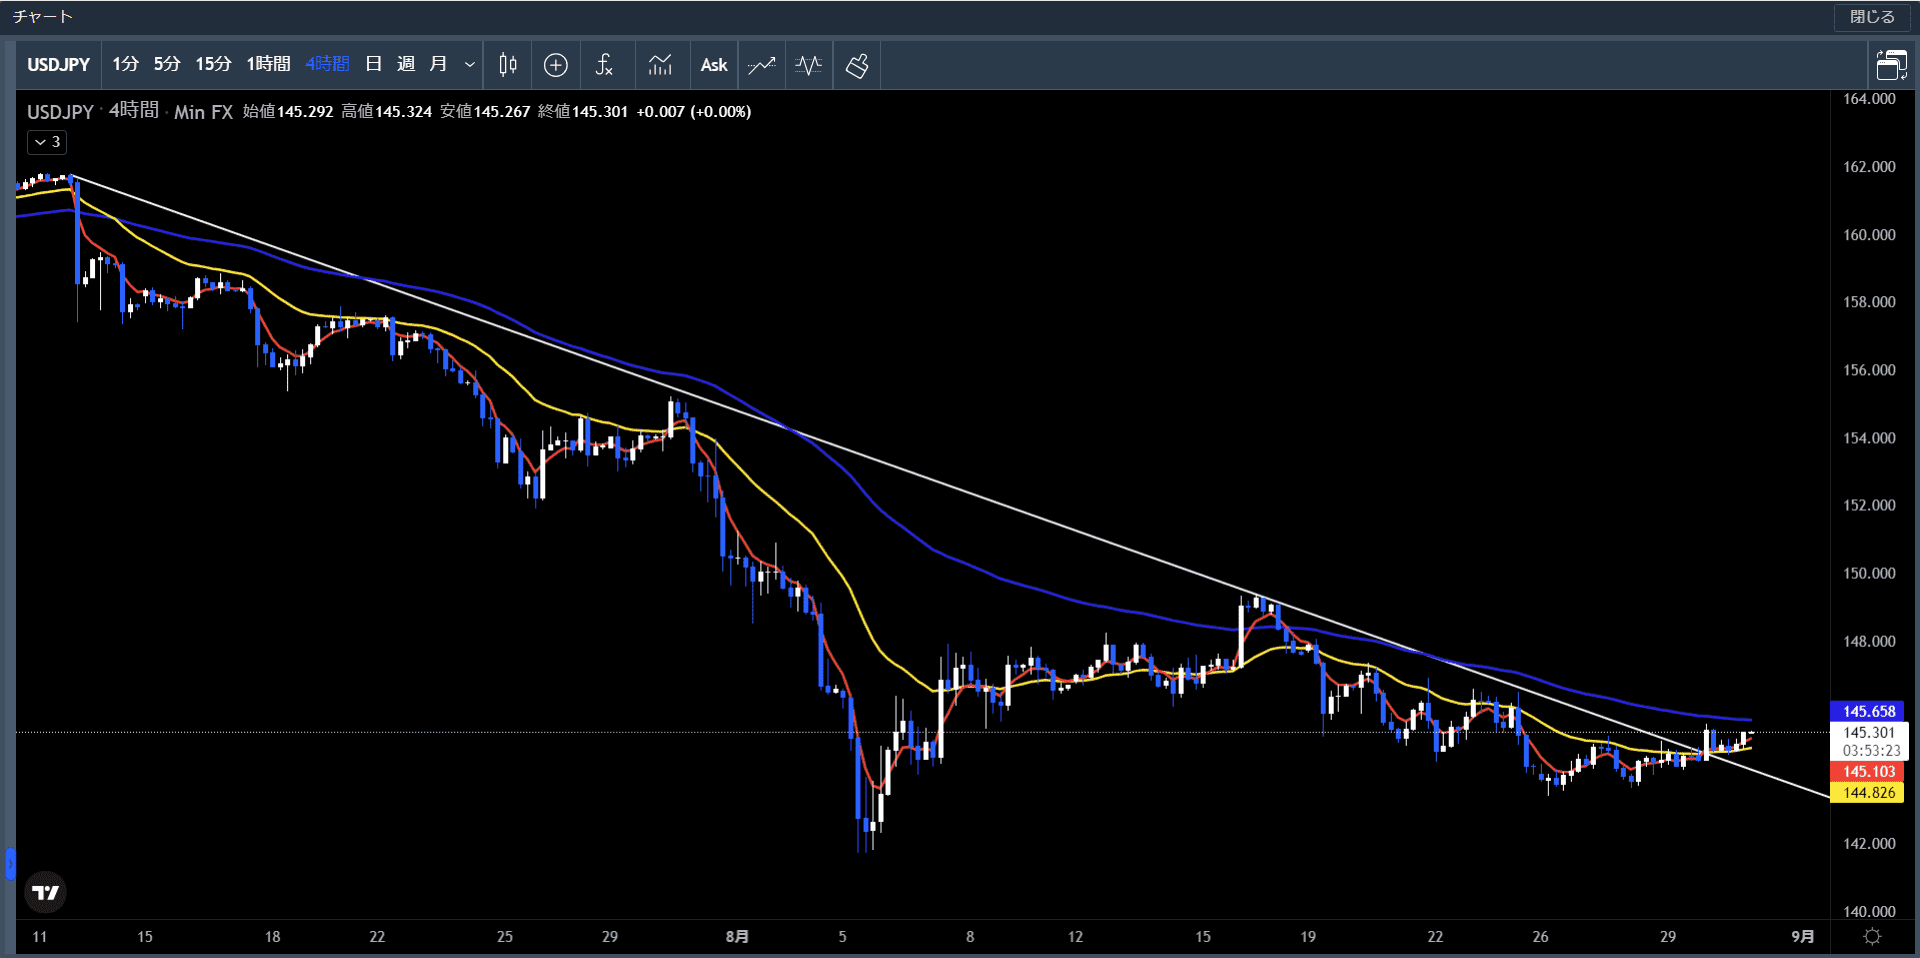Screen dimensions: 1920x958
Task: Switch to the 5分 timeframe
Action: 167,64
